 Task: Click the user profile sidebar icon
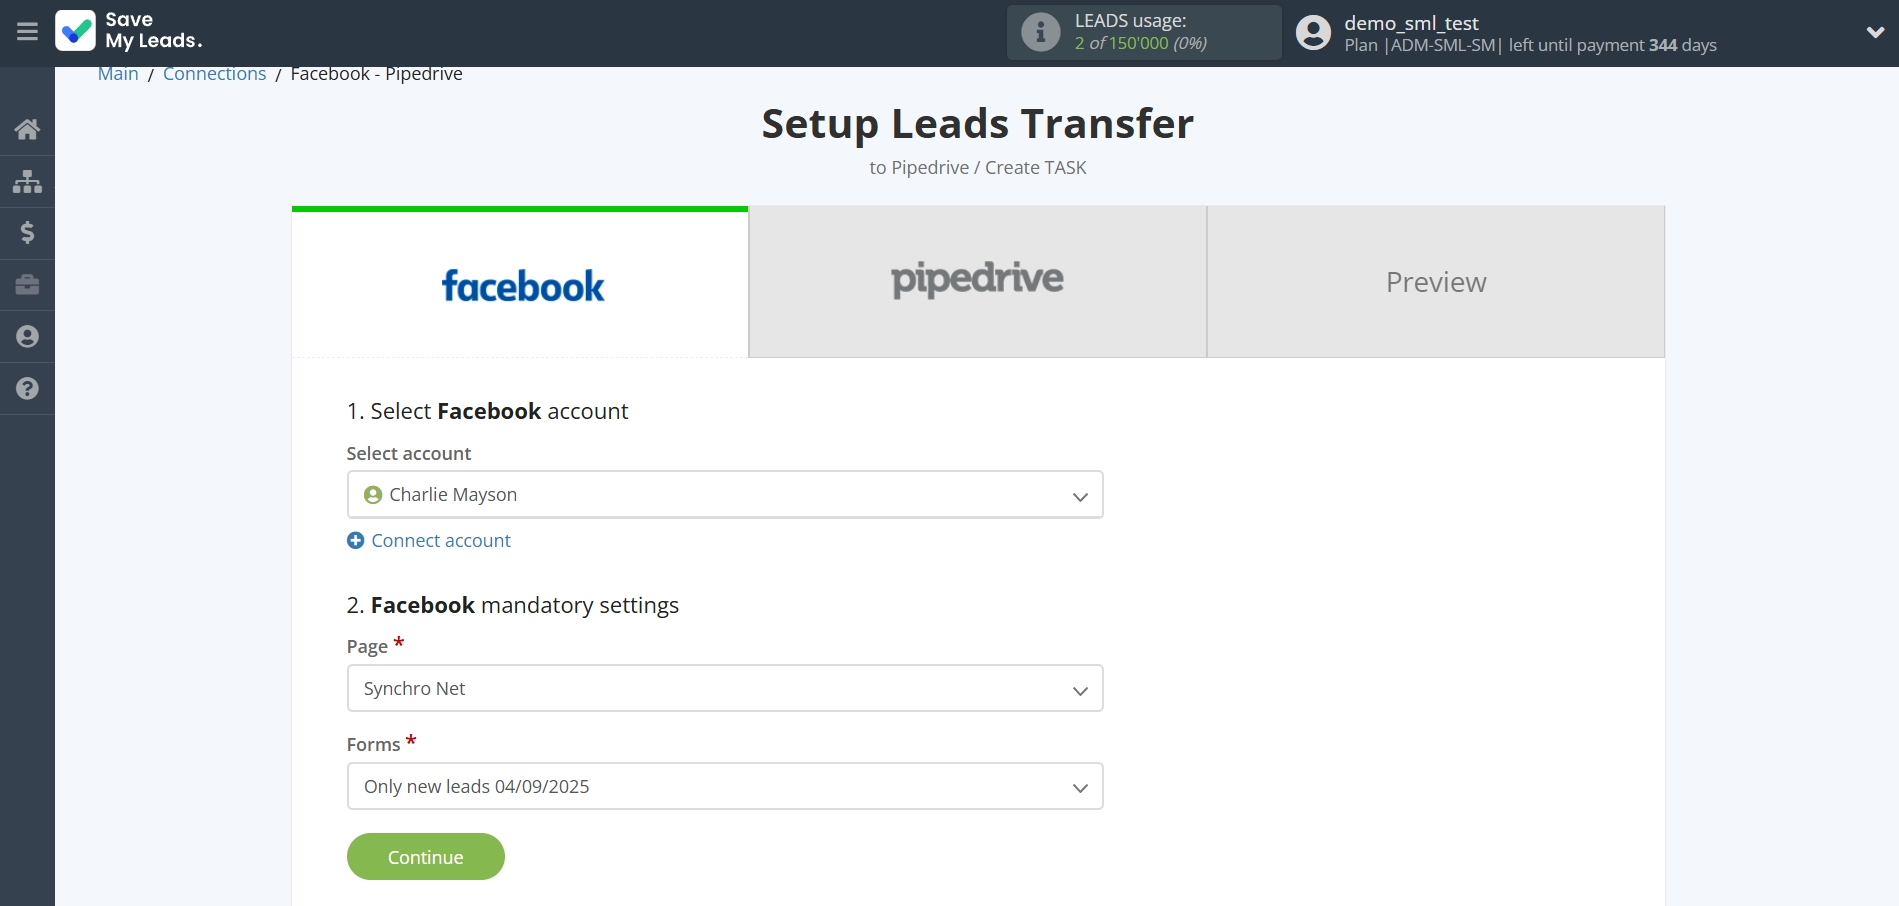(x=27, y=337)
